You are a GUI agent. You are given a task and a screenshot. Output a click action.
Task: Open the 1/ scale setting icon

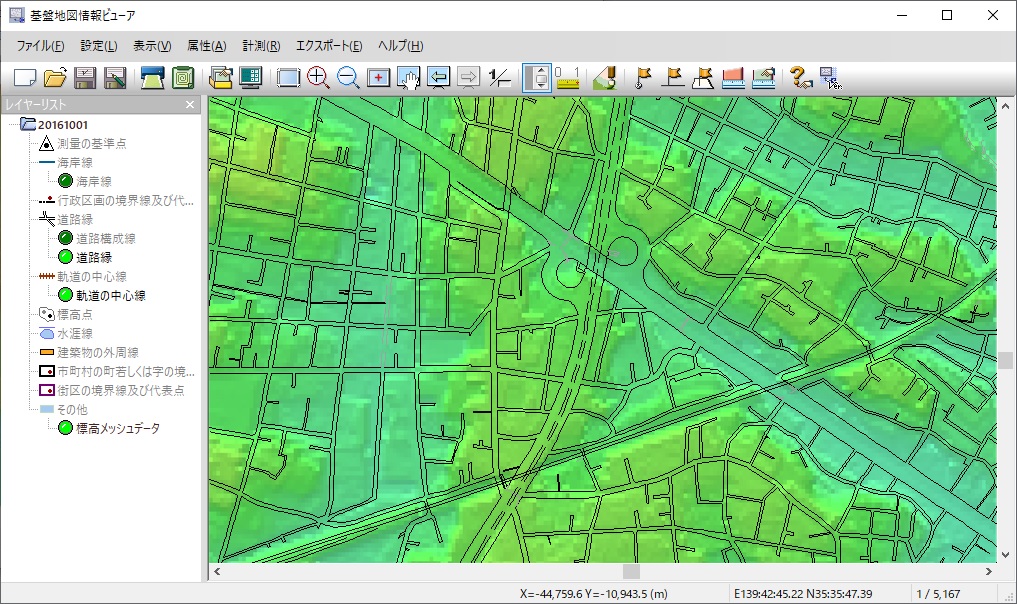point(499,78)
